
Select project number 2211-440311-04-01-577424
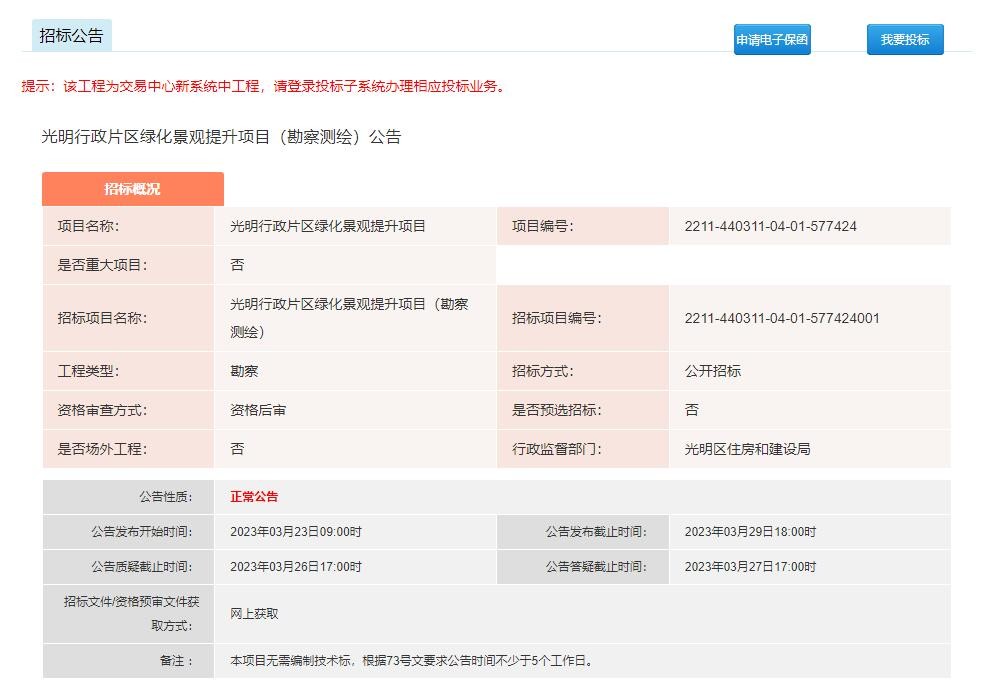[770, 226]
